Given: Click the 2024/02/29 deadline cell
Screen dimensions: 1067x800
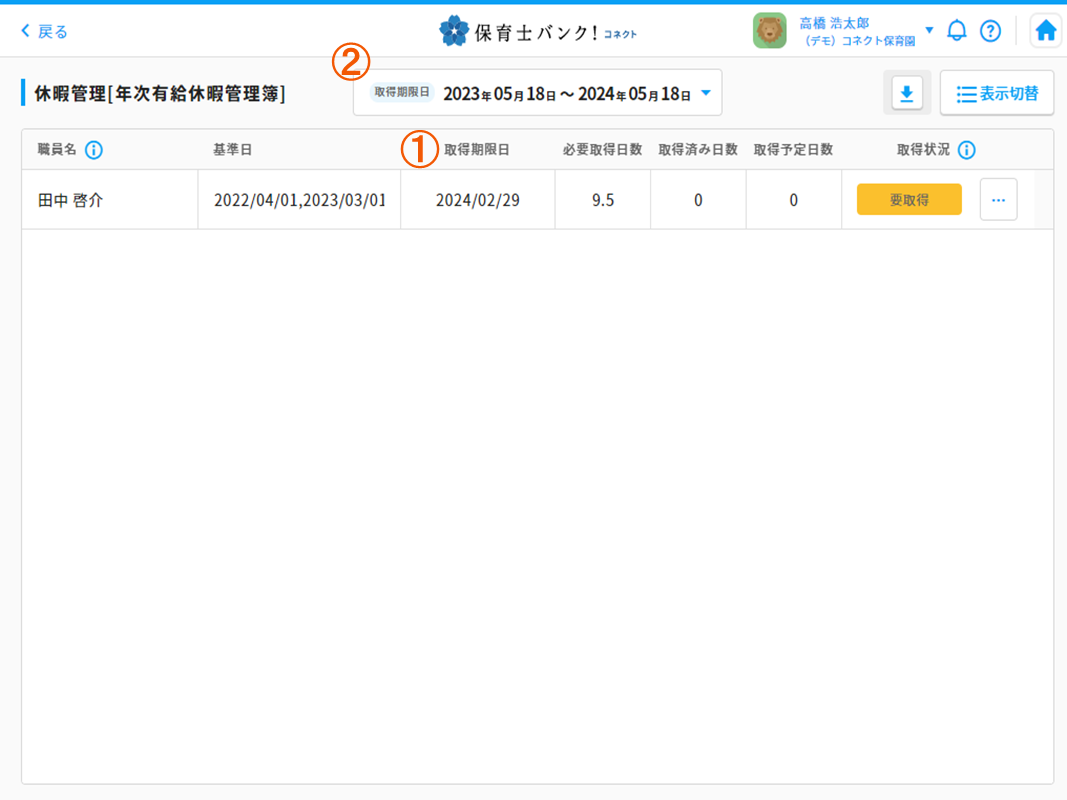Looking at the screenshot, I should click(x=477, y=200).
